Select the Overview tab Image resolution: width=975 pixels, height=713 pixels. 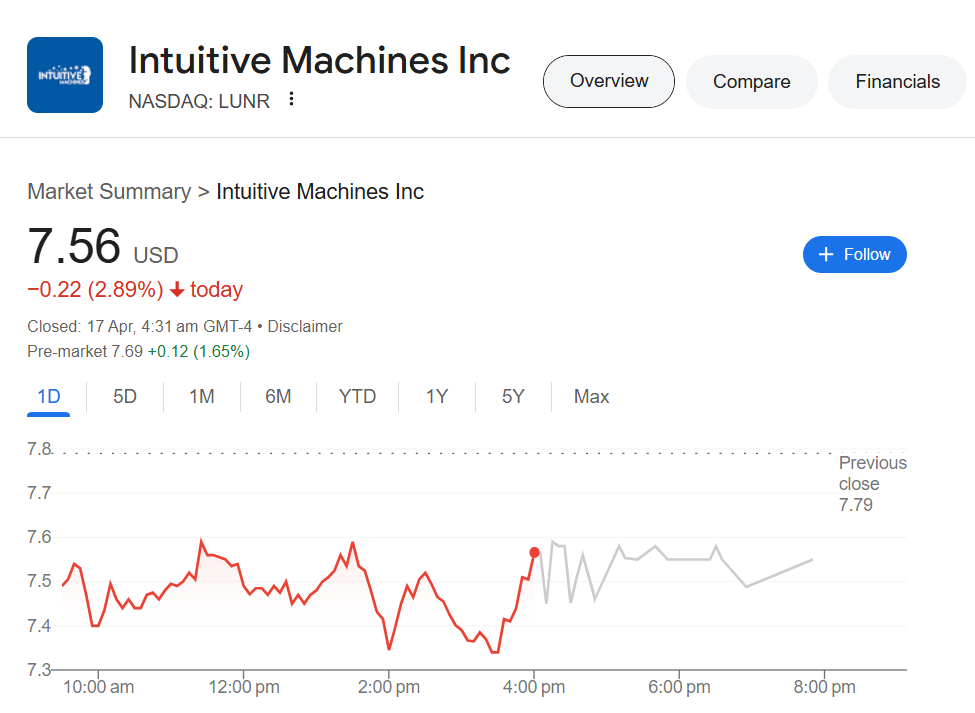(609, 81)
